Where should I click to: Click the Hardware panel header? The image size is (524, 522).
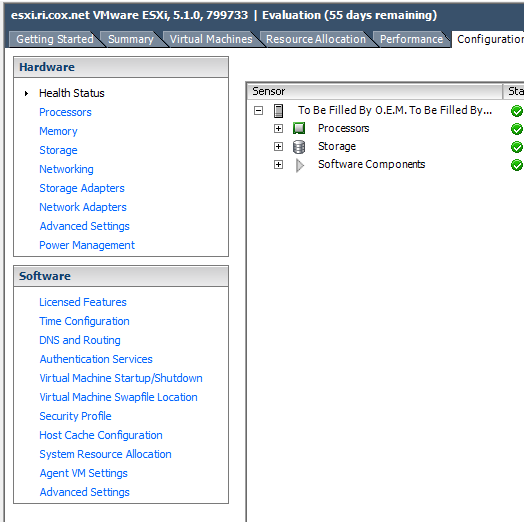coord(121,68)
